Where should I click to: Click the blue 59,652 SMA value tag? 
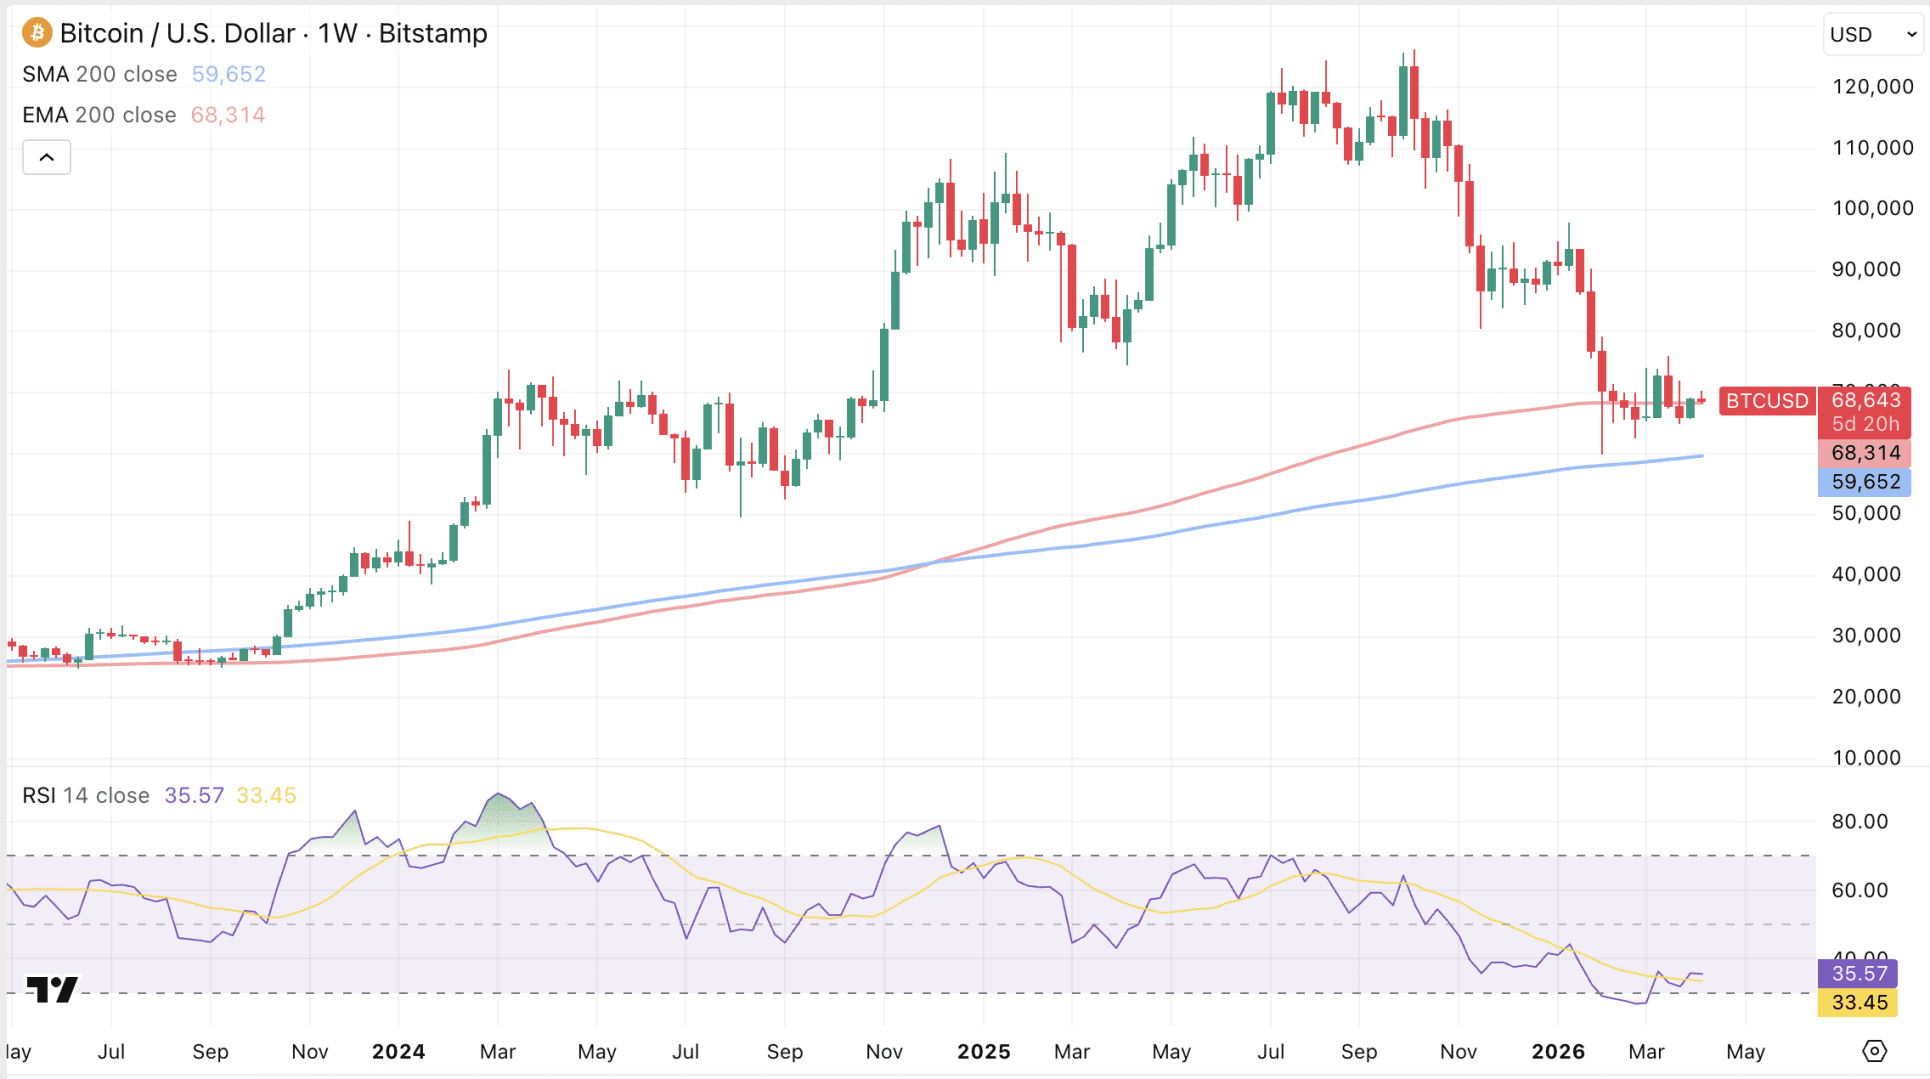tap(1865, 482)
